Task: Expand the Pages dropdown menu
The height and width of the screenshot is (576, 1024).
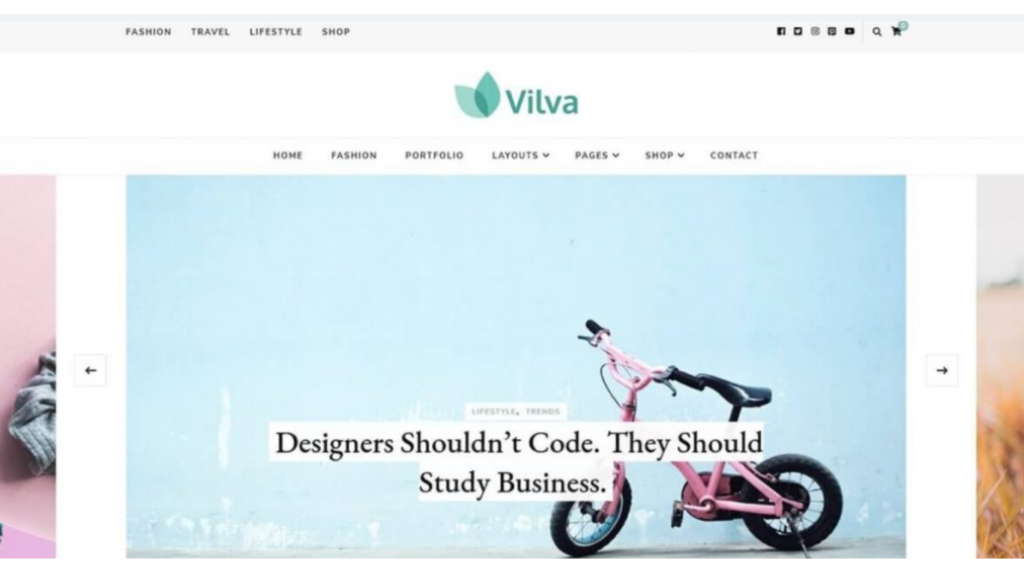Action: [x=597, y=155]
